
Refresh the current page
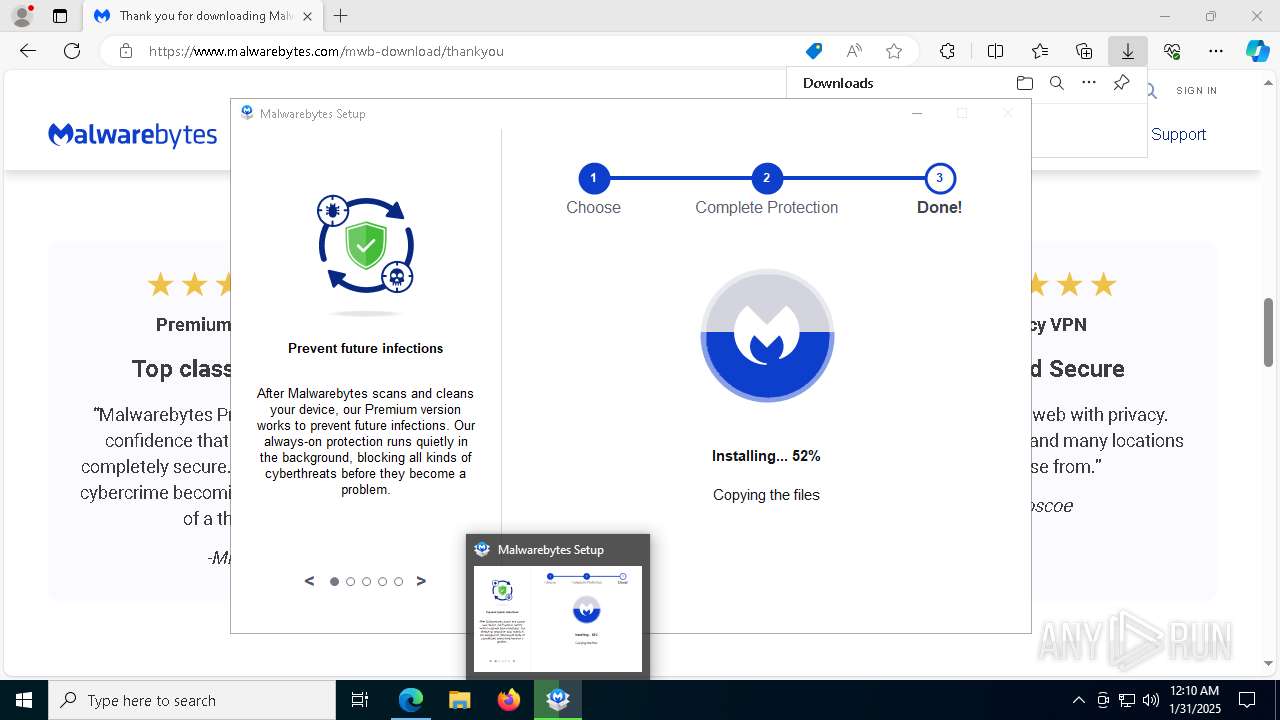click(72, 51)
